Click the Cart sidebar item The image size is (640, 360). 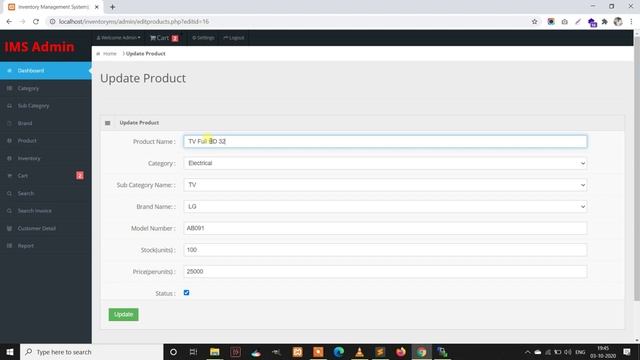pyautogui.click(x=46, y=176)
